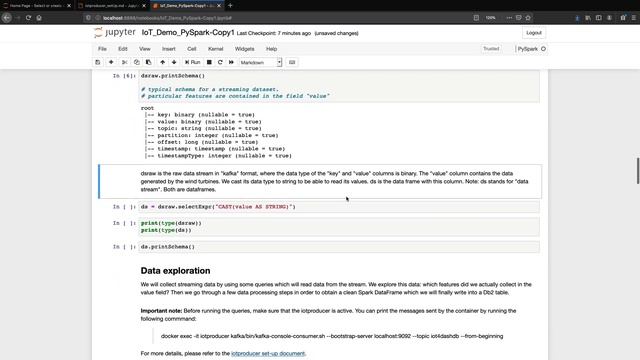Open the browser page actions ellipsis
Screen dimensions: 640x360
point(509,18)
